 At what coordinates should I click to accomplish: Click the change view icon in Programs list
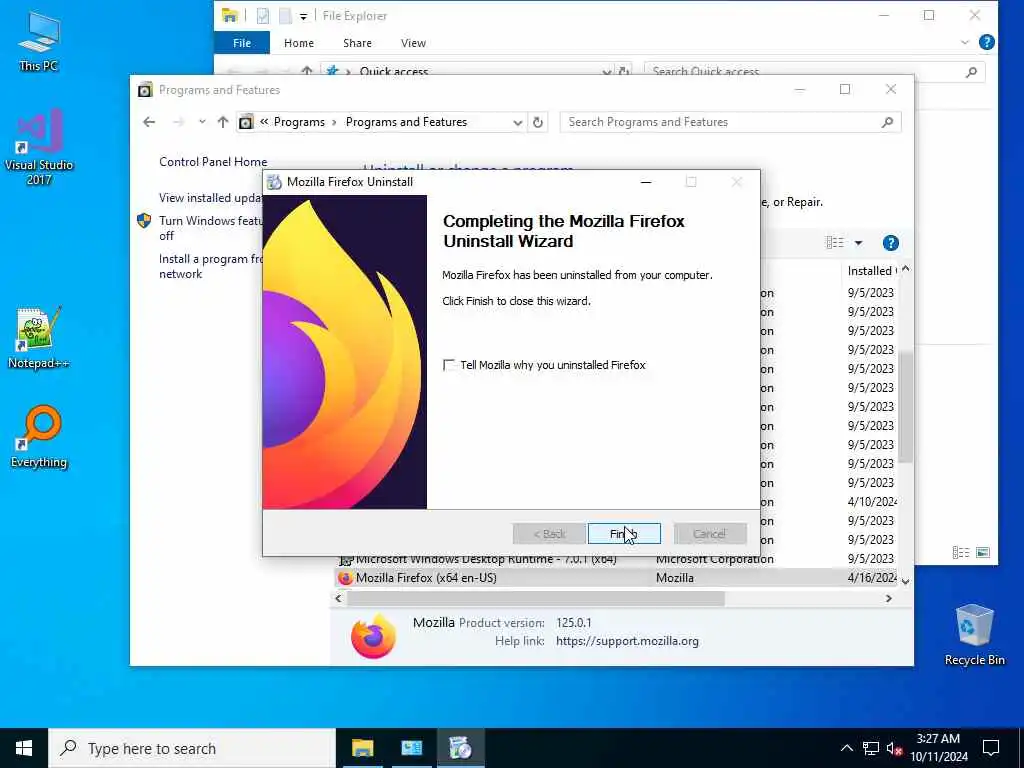(835, 243)
